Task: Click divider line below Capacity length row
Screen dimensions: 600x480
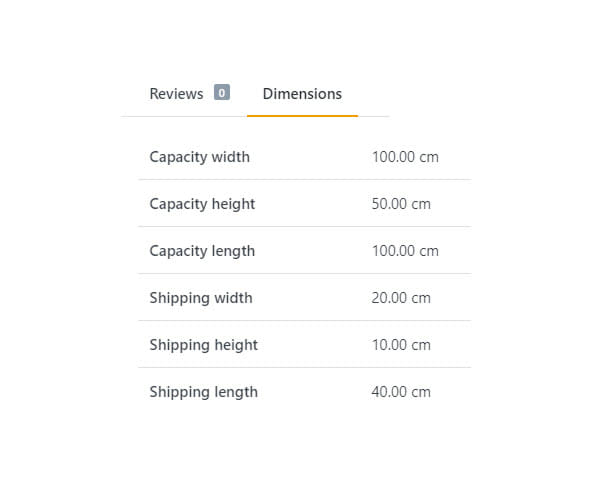Action: click(x=304, y=274)
